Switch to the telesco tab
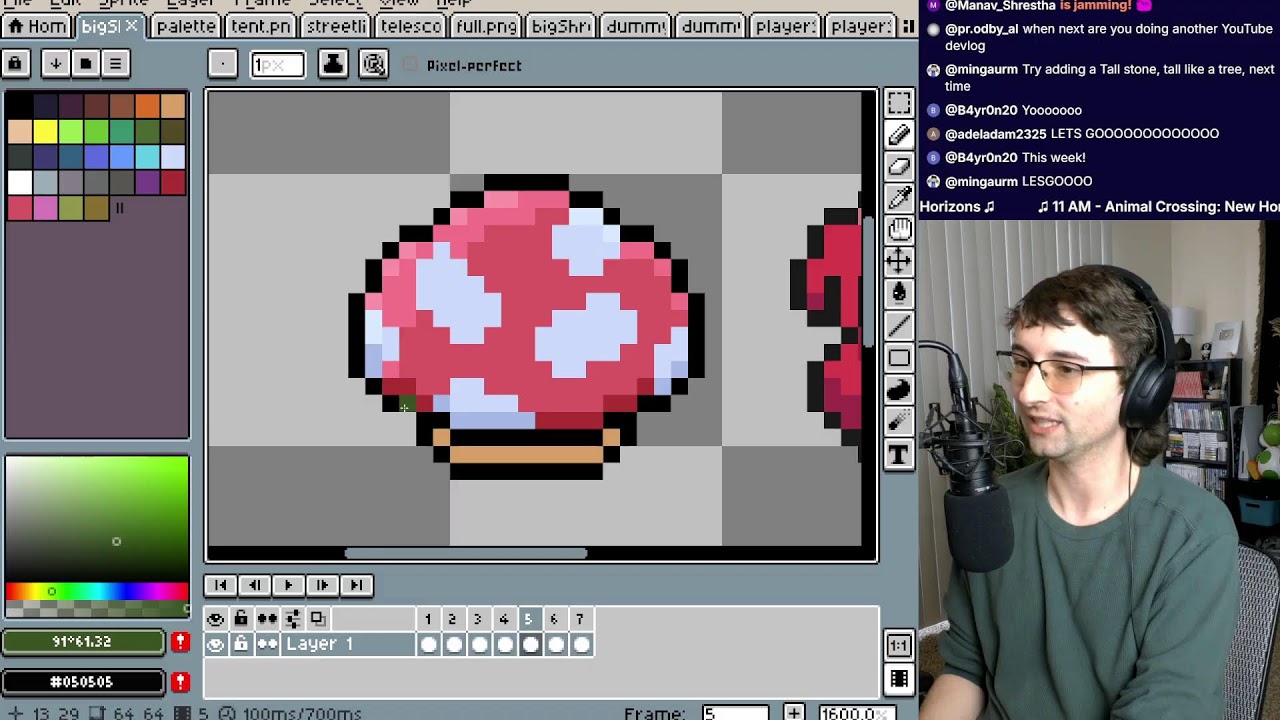The image size is (1280, 720). coord(410,26)
